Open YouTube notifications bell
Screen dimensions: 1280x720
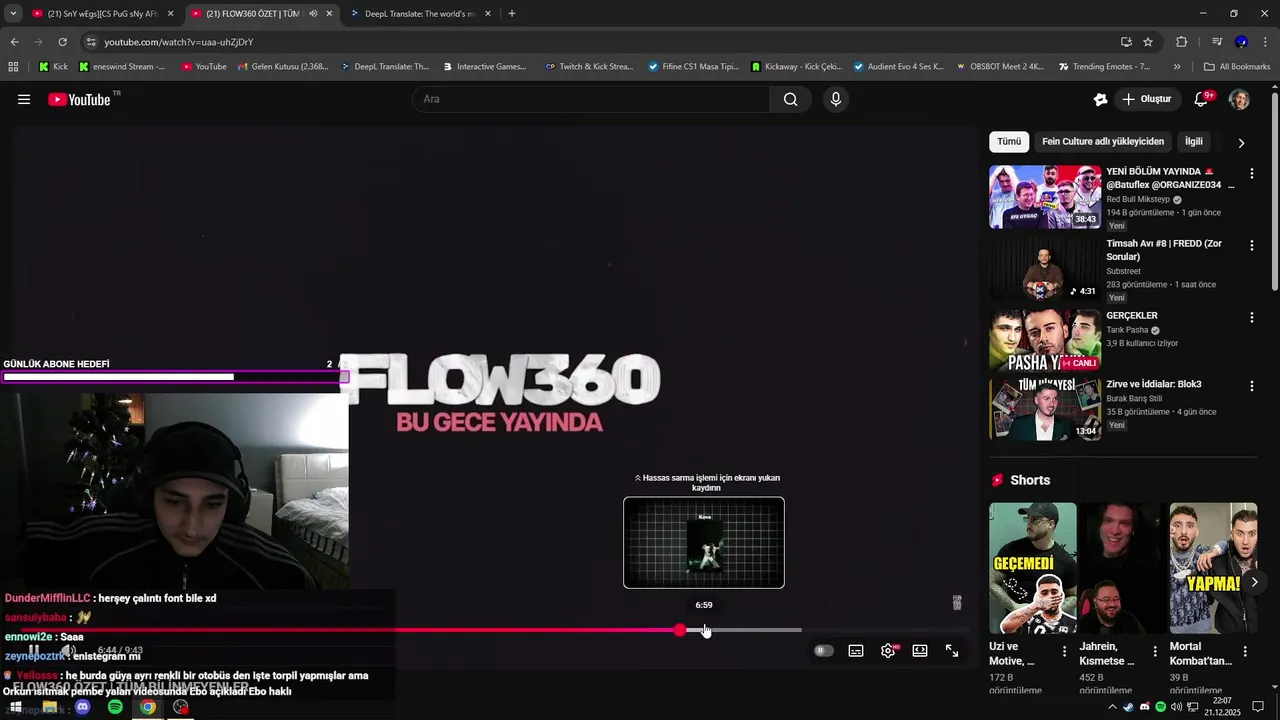pyautogui.click(x=1202, y=99)
